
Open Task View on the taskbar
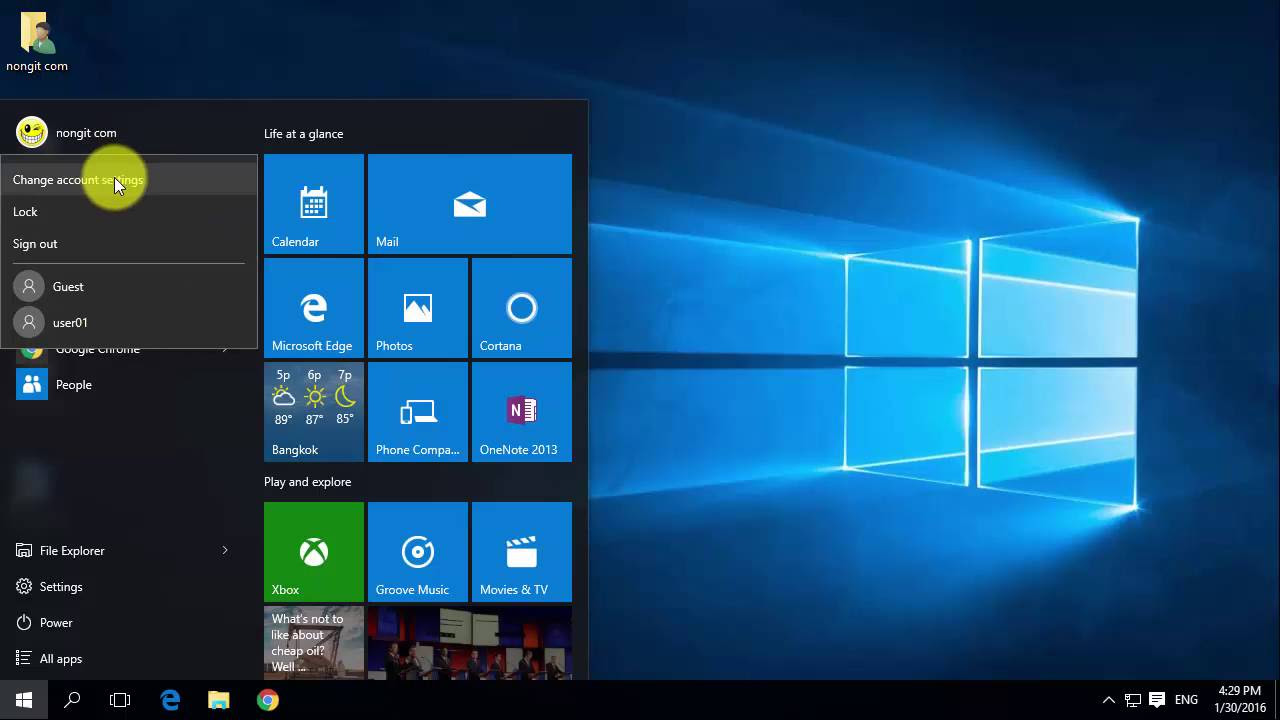[120, 700]
